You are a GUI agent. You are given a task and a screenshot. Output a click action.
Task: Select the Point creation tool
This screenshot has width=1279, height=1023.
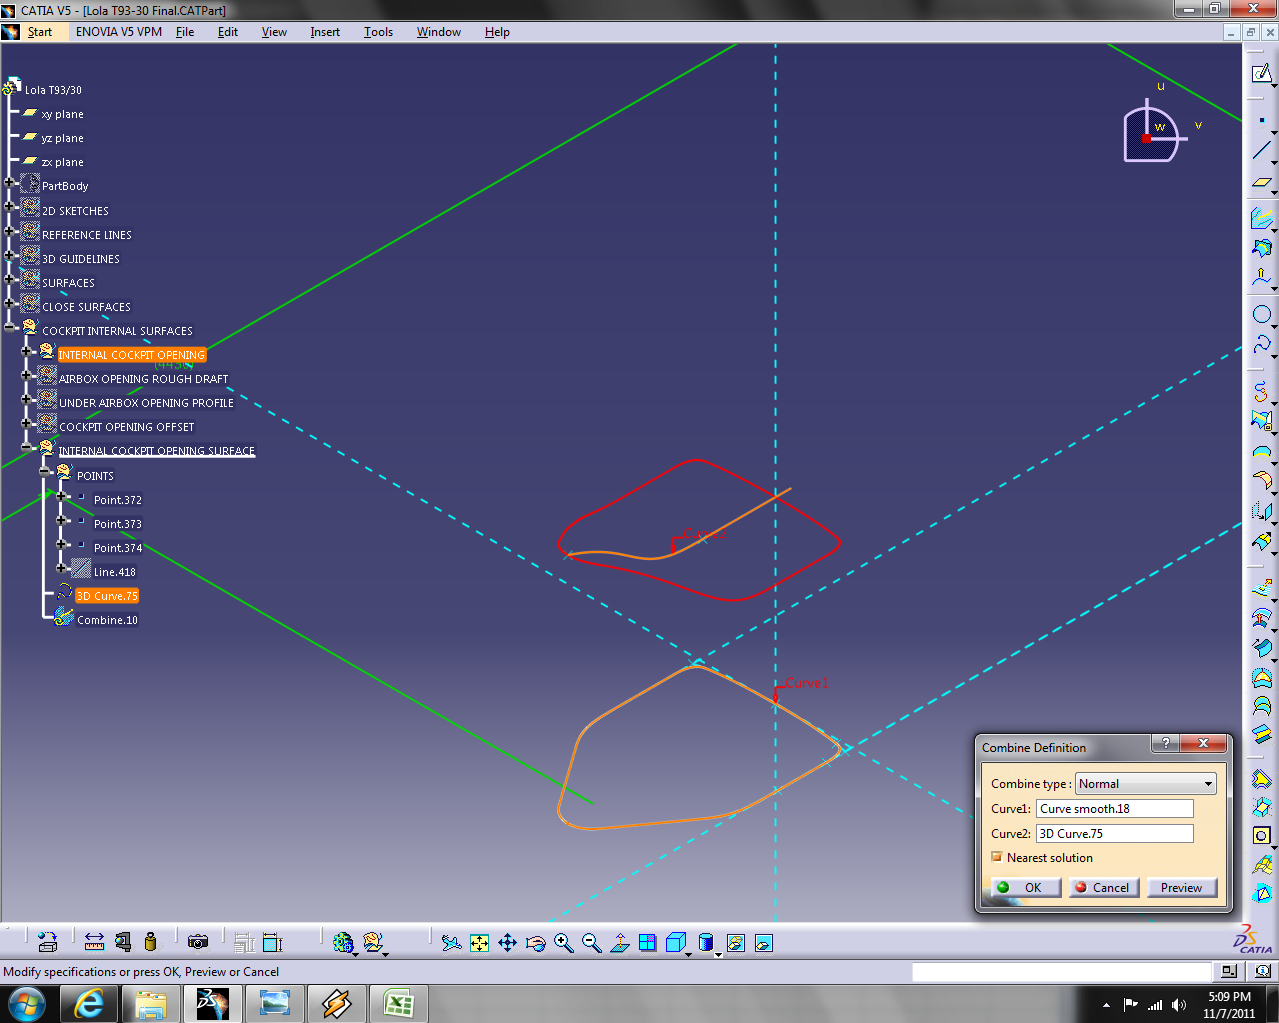(1261, 120)
